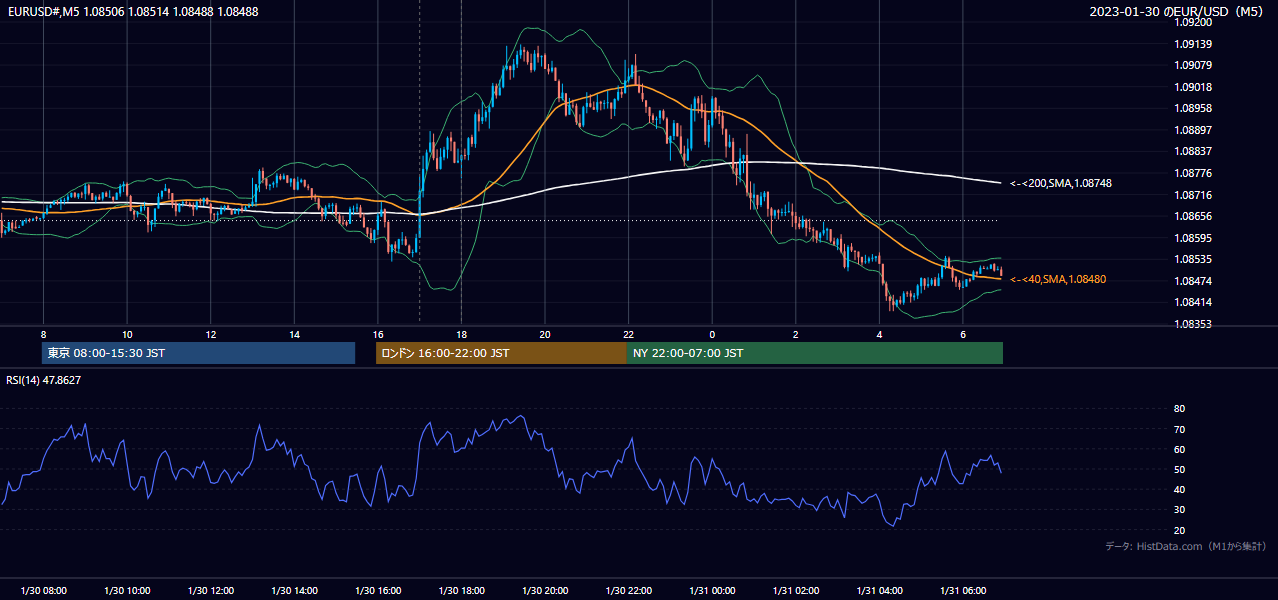Image resolution: width=1278 pixels, height=600 pixels.
Task: Click bottom date label 1/30 20:00
Action: tap(544, 591)
